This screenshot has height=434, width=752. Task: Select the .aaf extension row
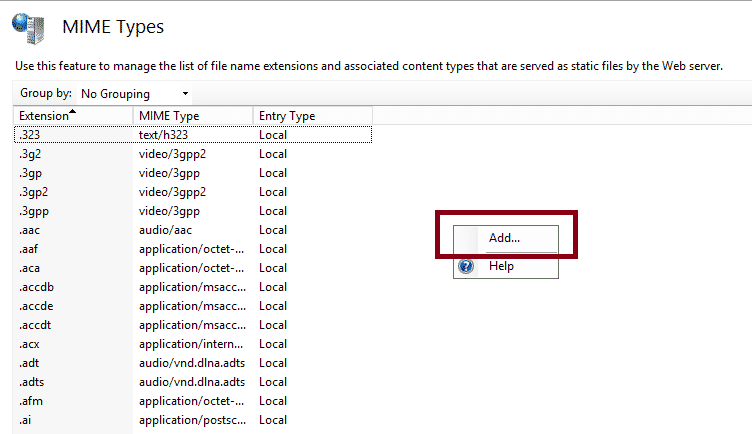[x=193, y=249]
